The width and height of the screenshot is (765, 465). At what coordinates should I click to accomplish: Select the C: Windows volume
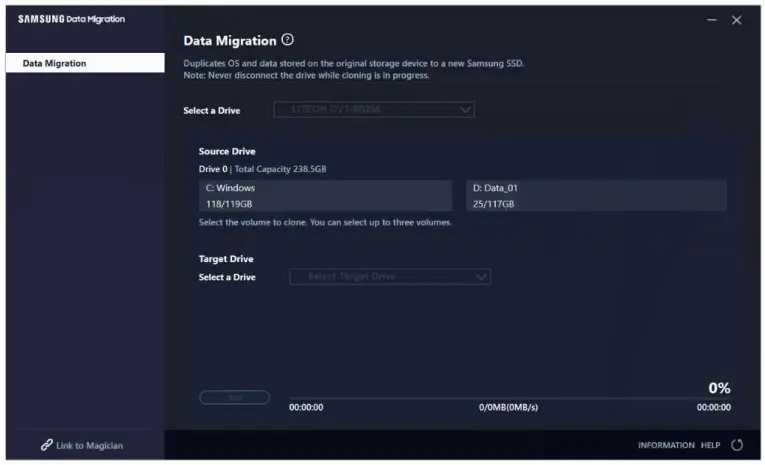pos(325,196)
